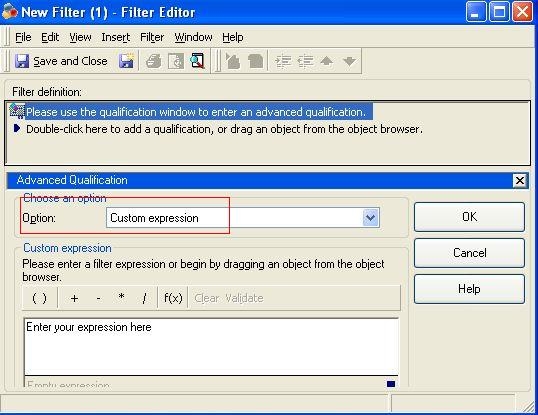Open the Window menu
538x415 pixels.
coord(193,37)
